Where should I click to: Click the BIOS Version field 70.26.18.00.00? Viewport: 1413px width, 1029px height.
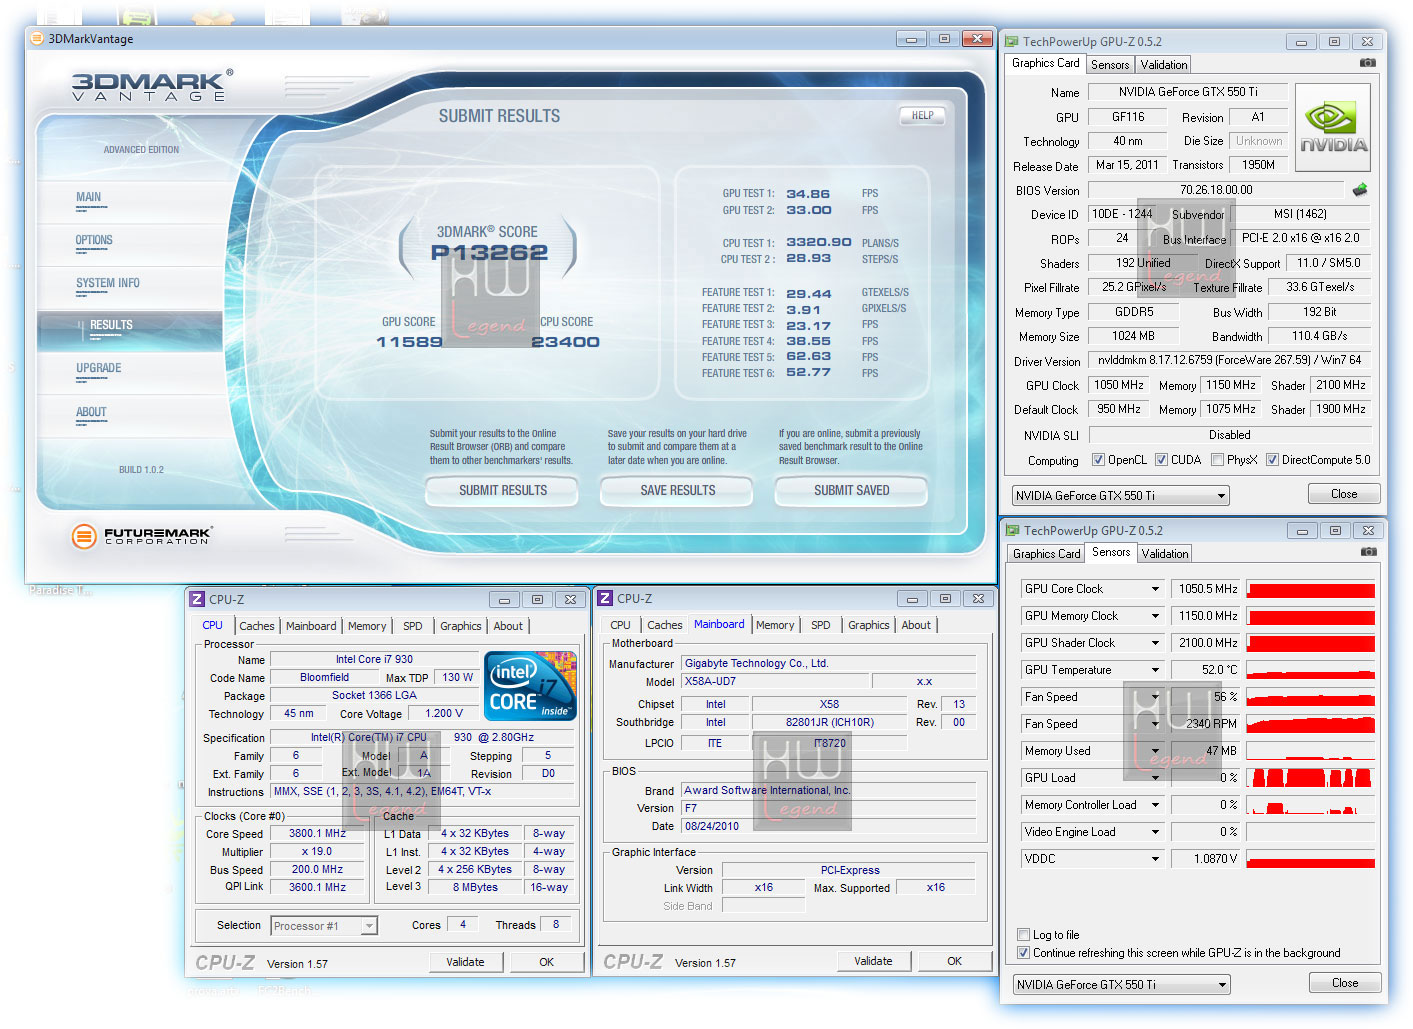1216,190
